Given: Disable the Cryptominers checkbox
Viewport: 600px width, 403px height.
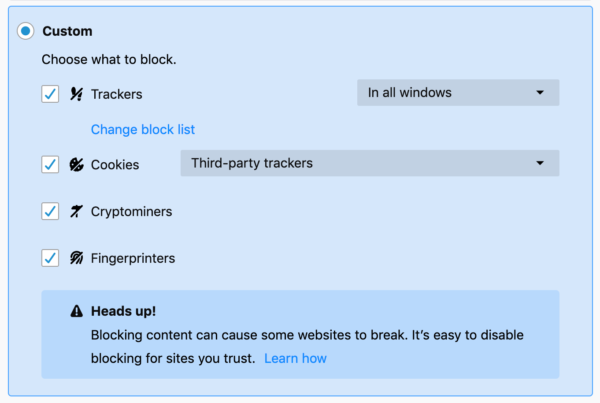Looking at the screenshot, I should [50, 211].
